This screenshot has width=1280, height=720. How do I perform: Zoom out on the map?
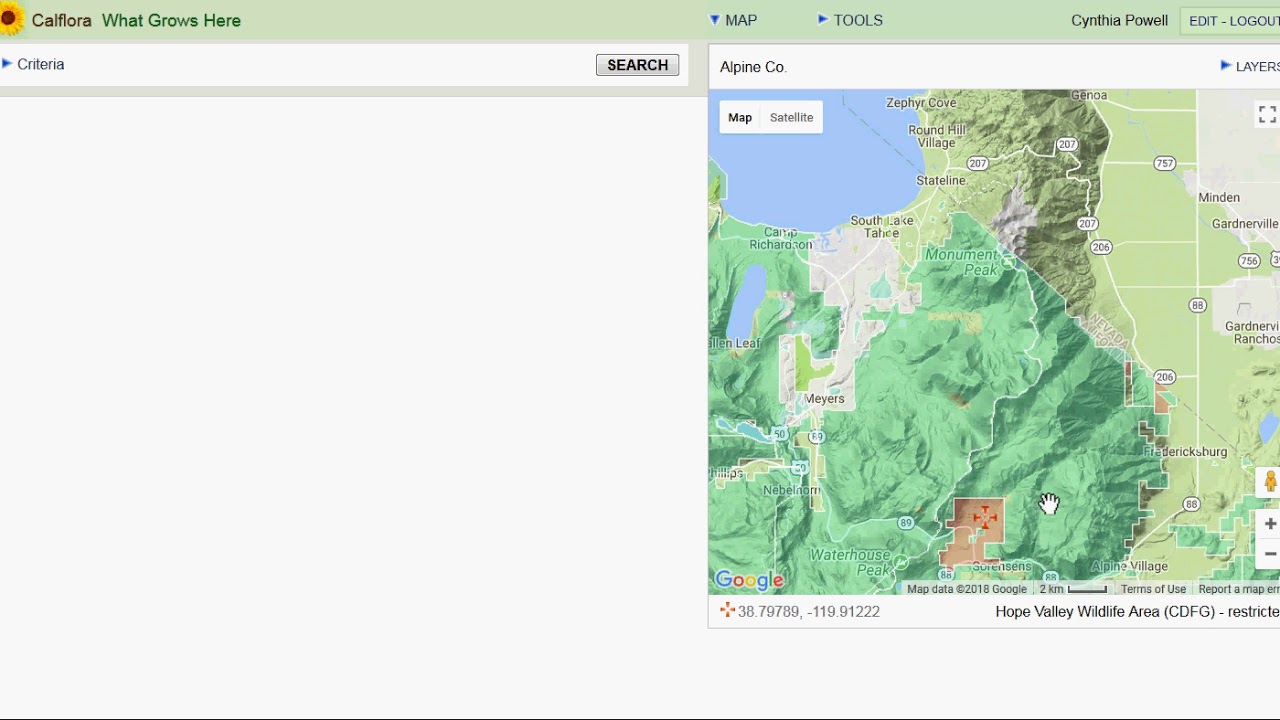pyautogui.click(x=1269, y=554)
